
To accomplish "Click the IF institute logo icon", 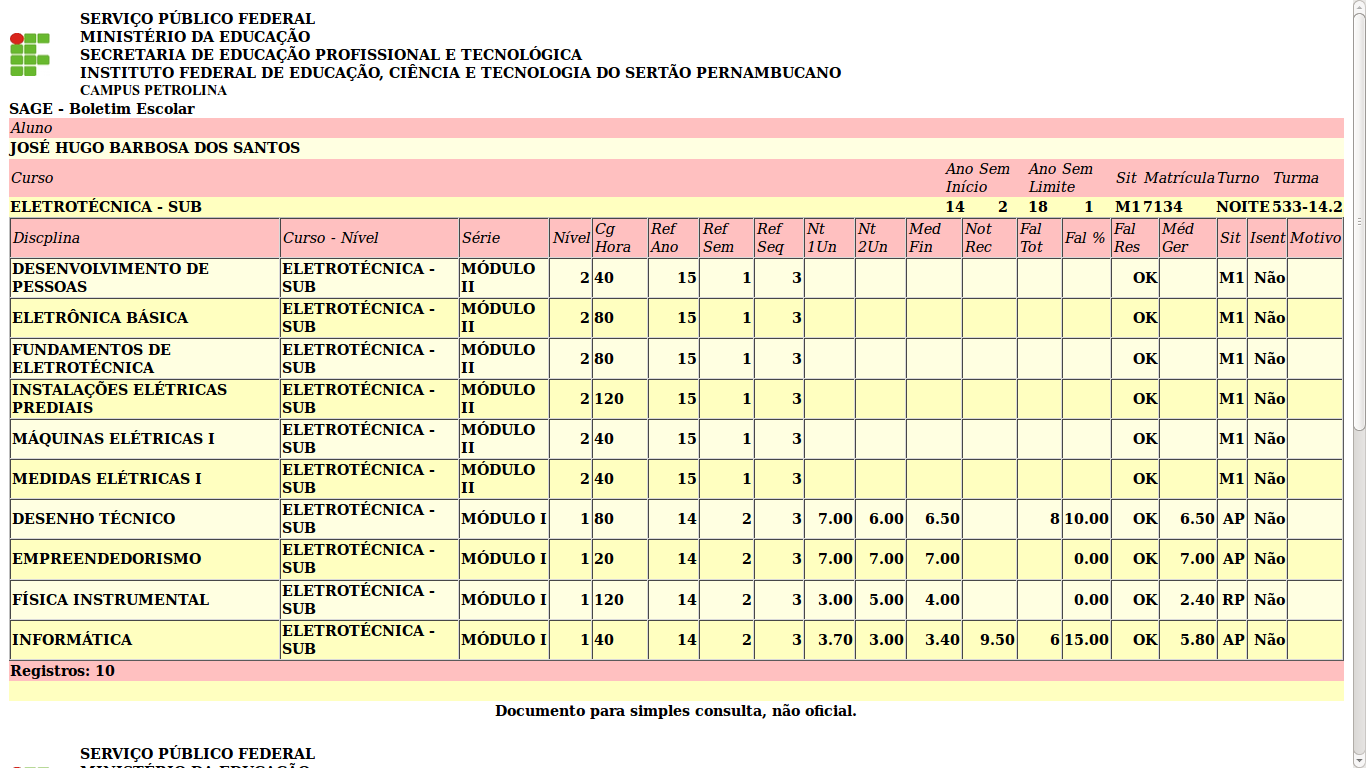I will point(30,54).
